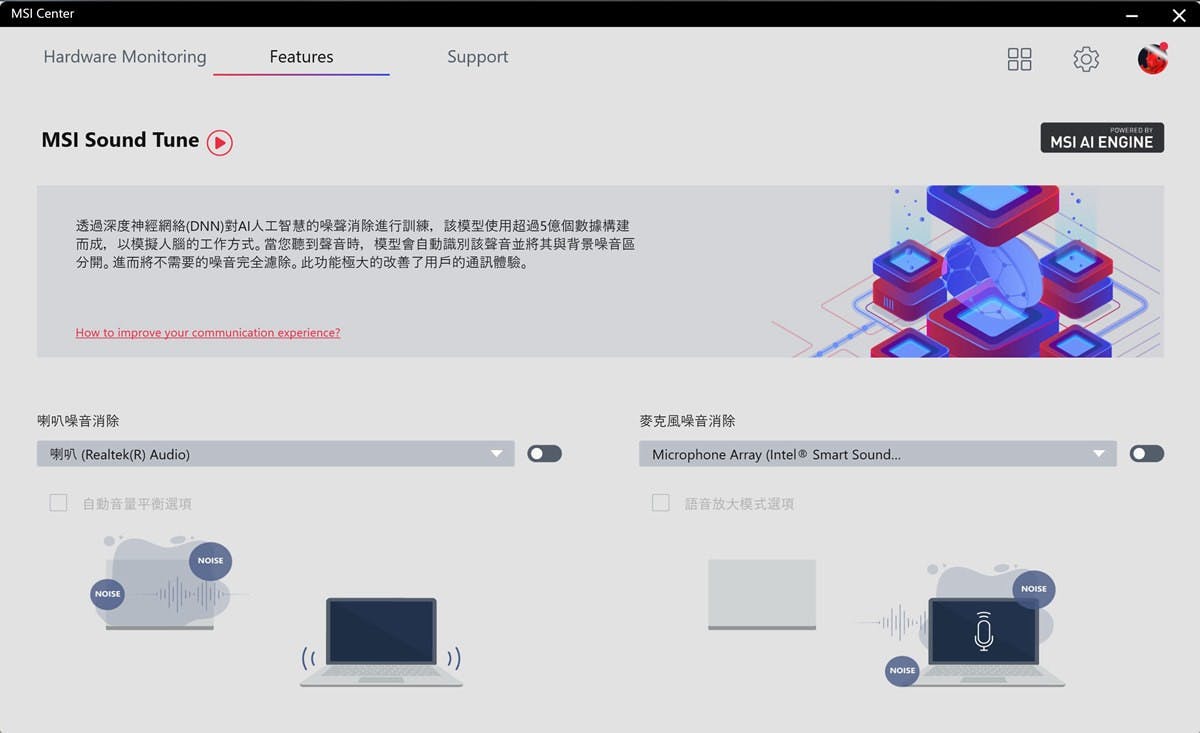1200x733 pixels.
Task: Enable microphone noise cancellation toggle
Action: point(1146,454)
